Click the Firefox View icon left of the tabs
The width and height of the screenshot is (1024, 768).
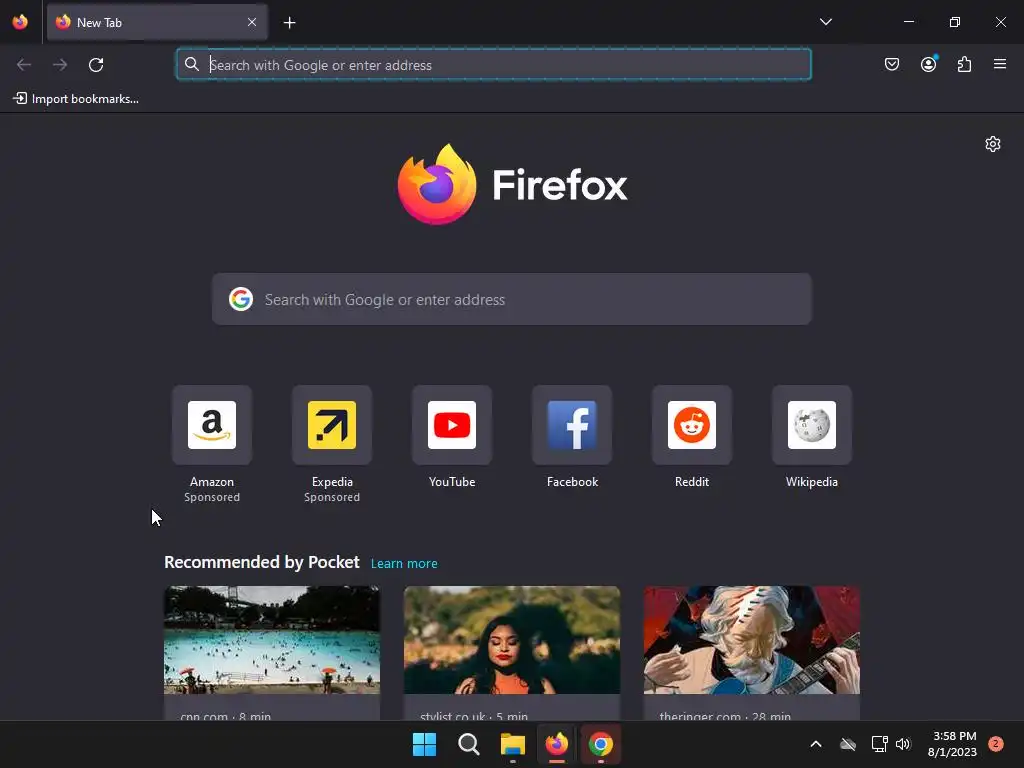click(x=20, y=22)
